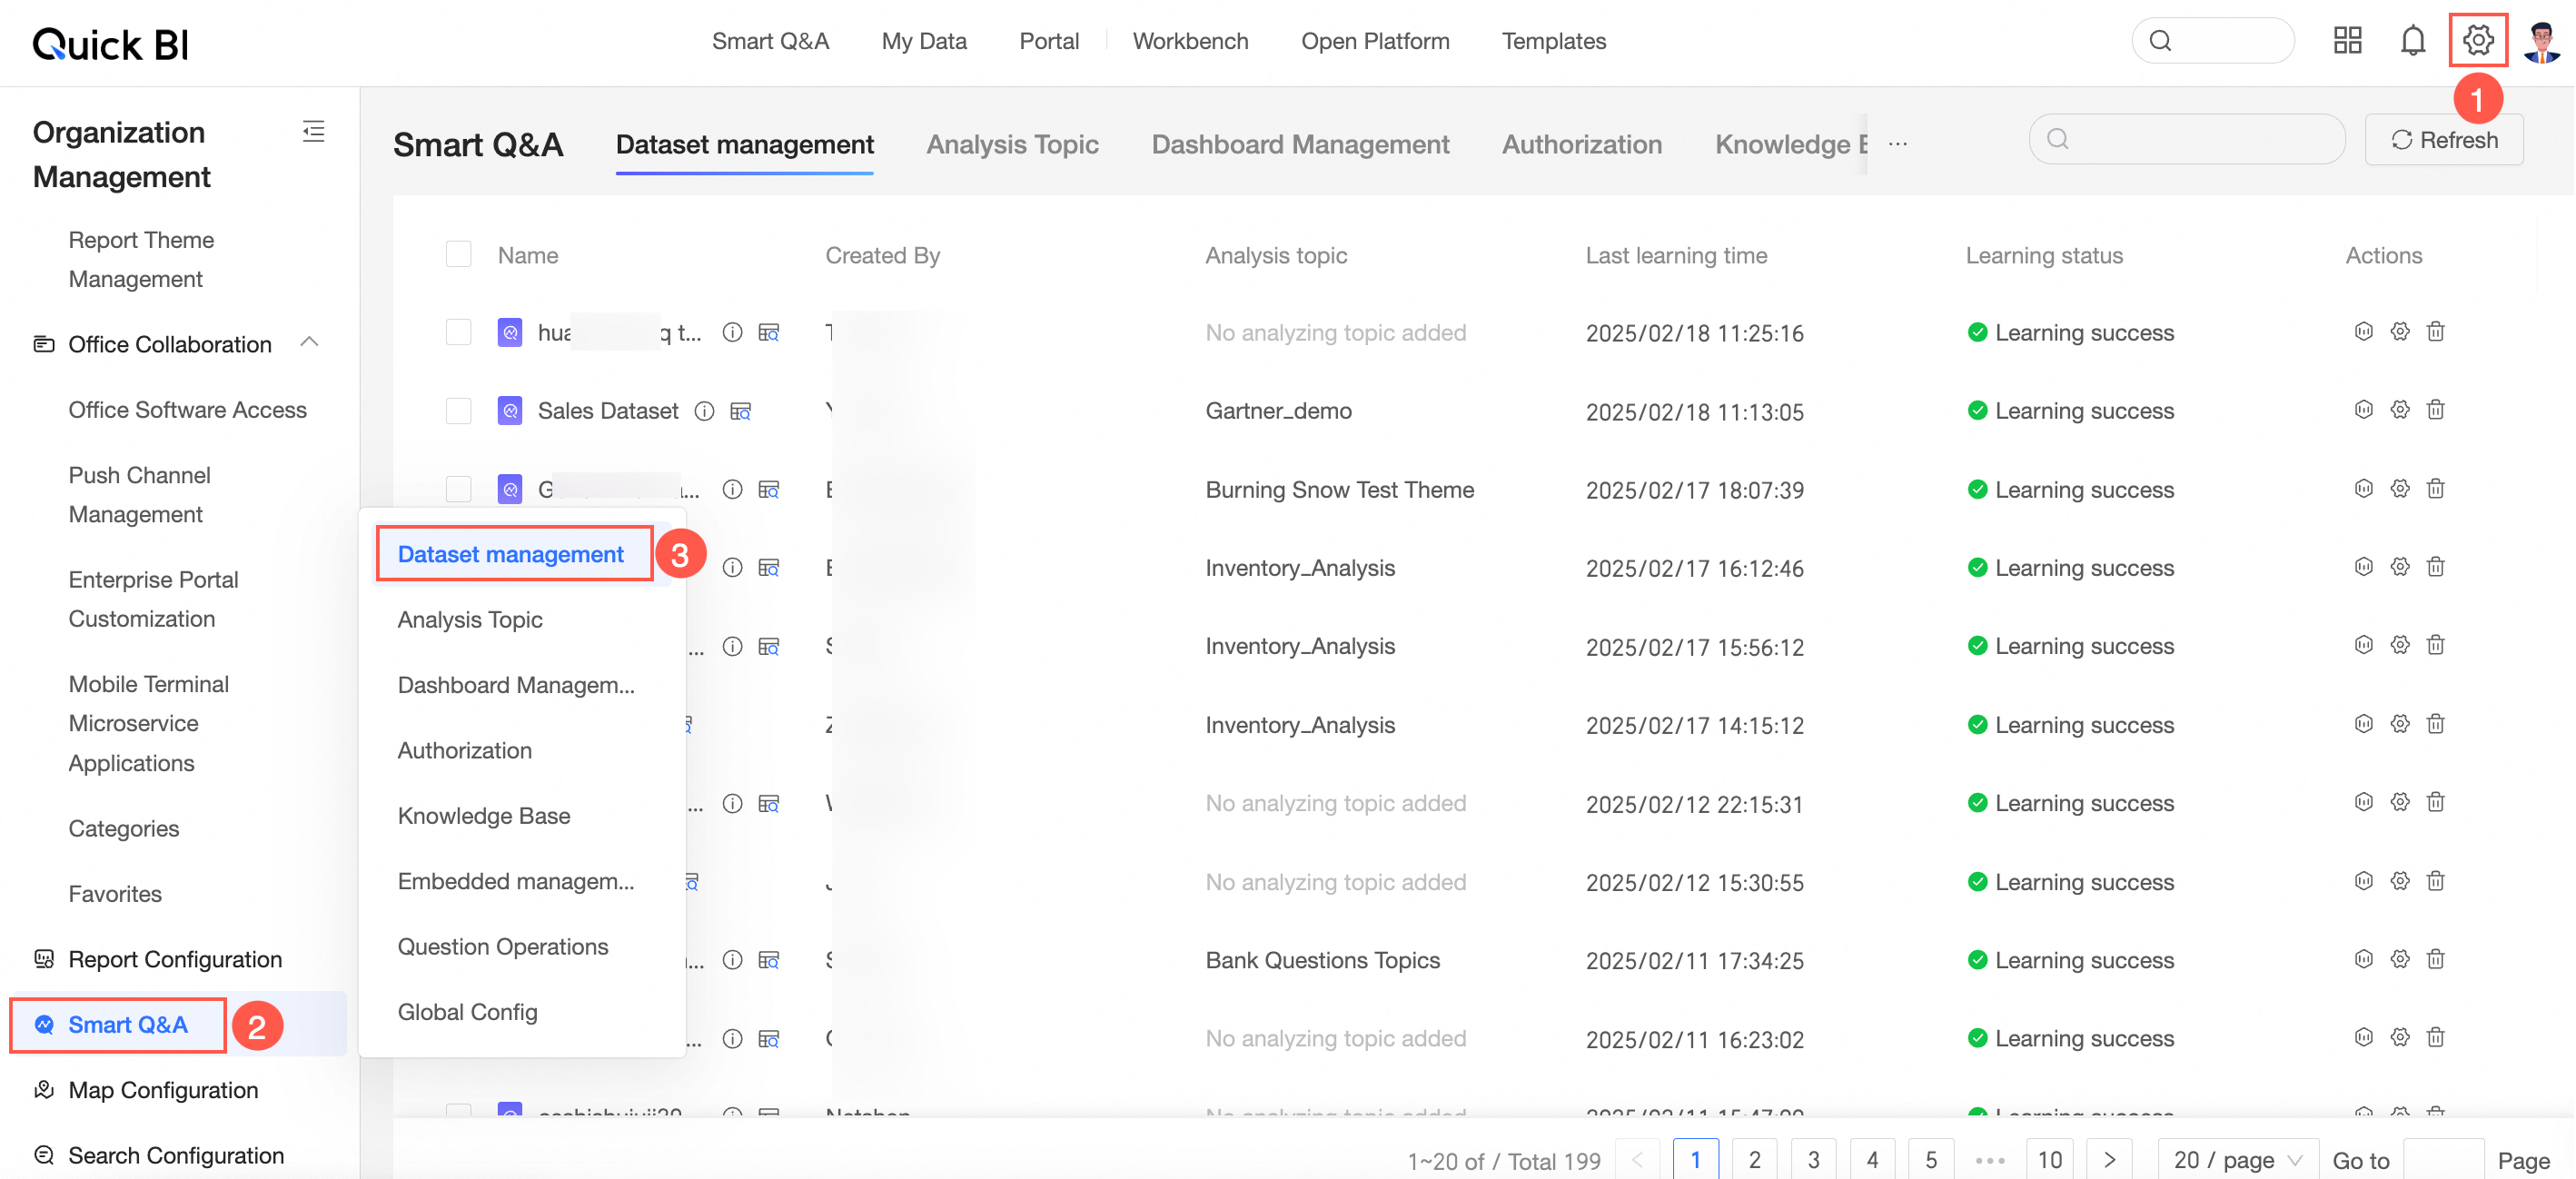Delete the Sales Dataset via trash icon

(x=2436, y=410)
